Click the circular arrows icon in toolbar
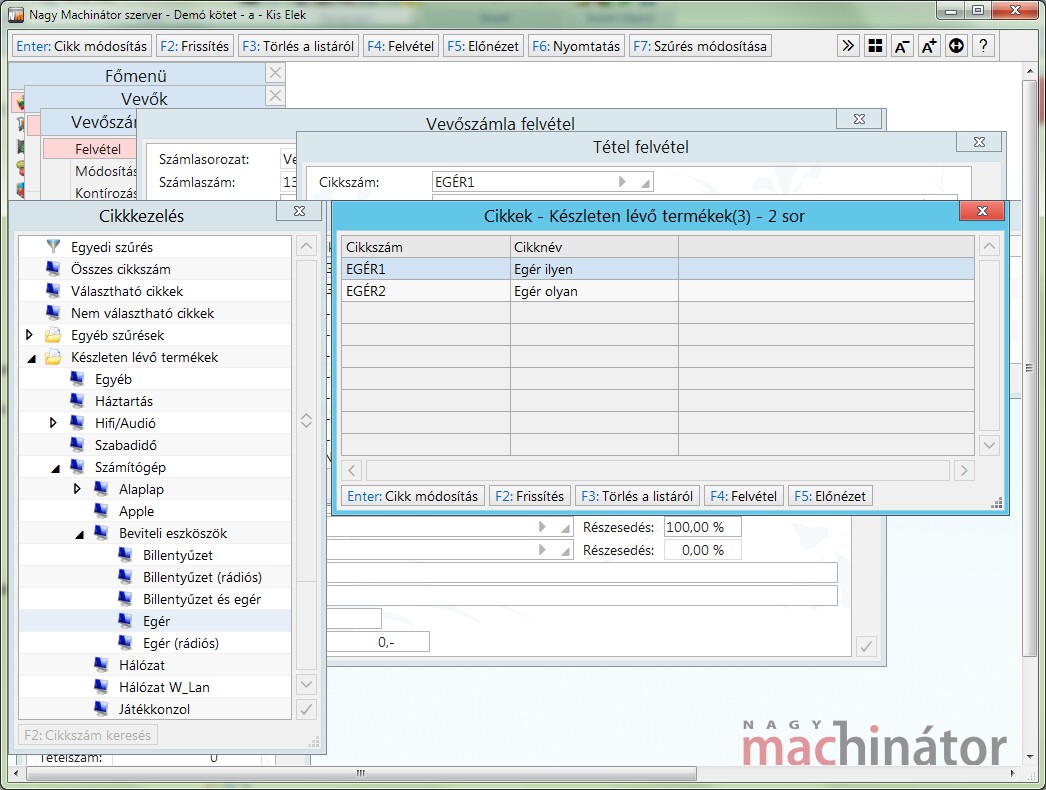Viewport: 1046px width, 790px height. click(956, 46)
